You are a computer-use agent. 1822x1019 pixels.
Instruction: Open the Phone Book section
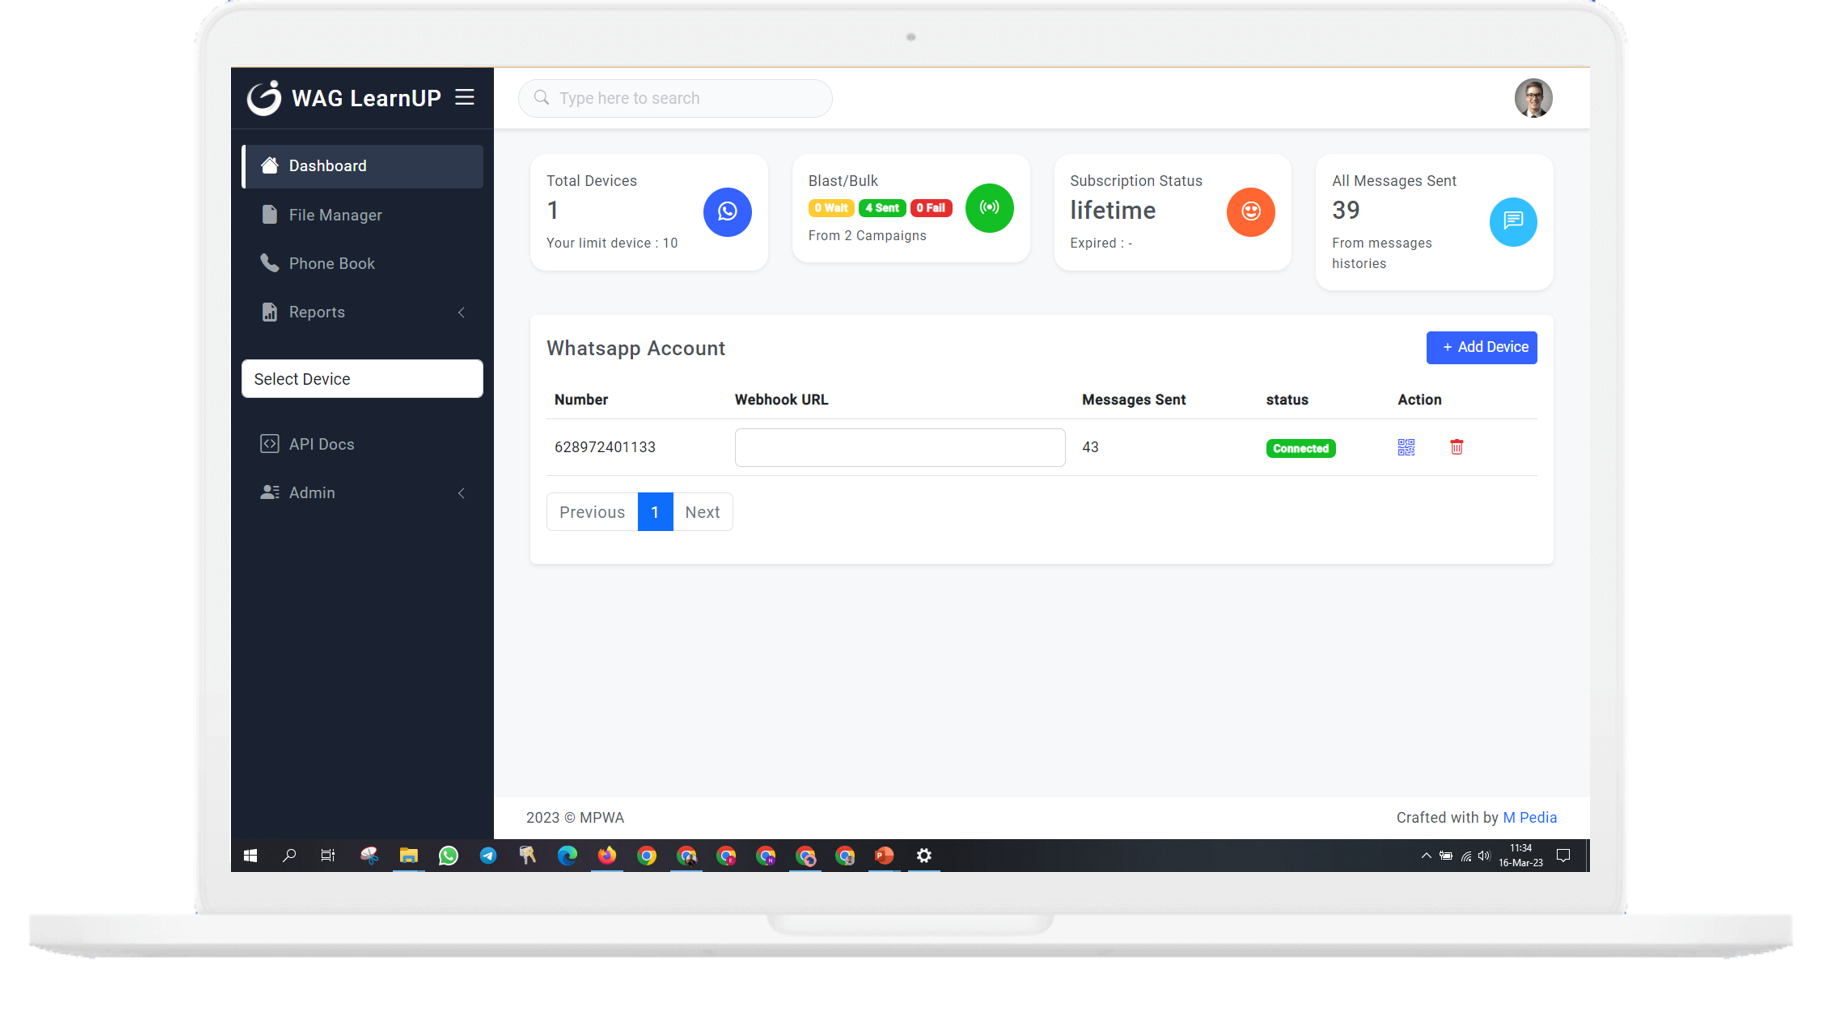pos(331,263)
